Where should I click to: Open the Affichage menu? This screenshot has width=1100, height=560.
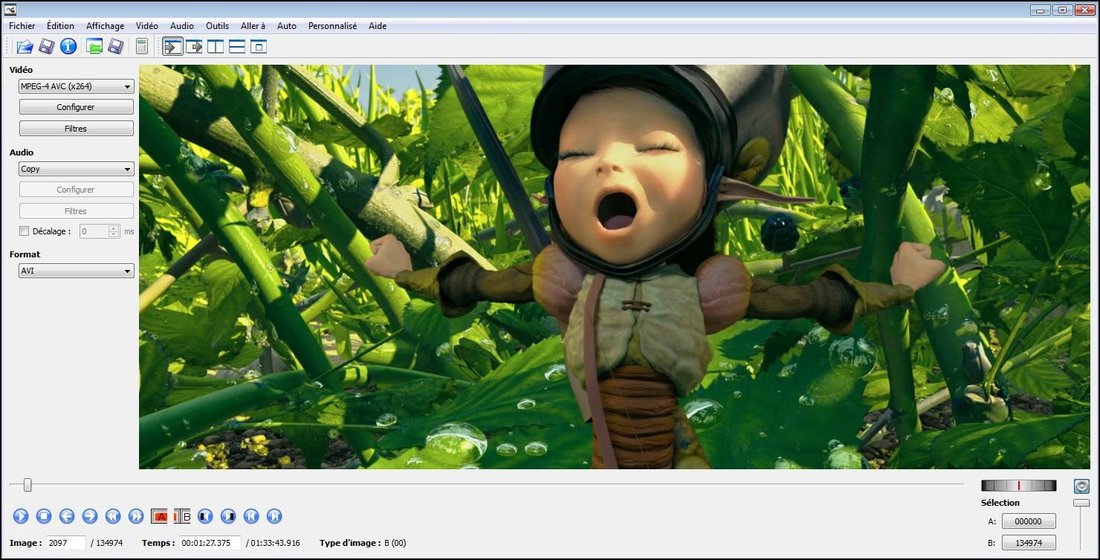pos(105,26)
